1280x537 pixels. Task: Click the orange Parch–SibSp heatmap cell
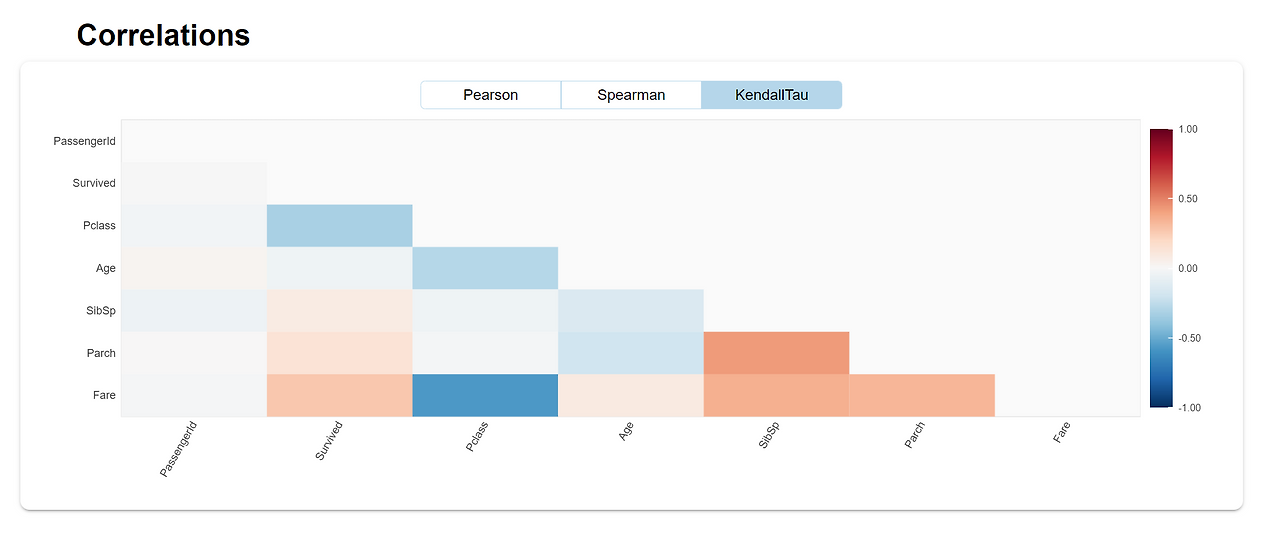(x=776, y=352)
